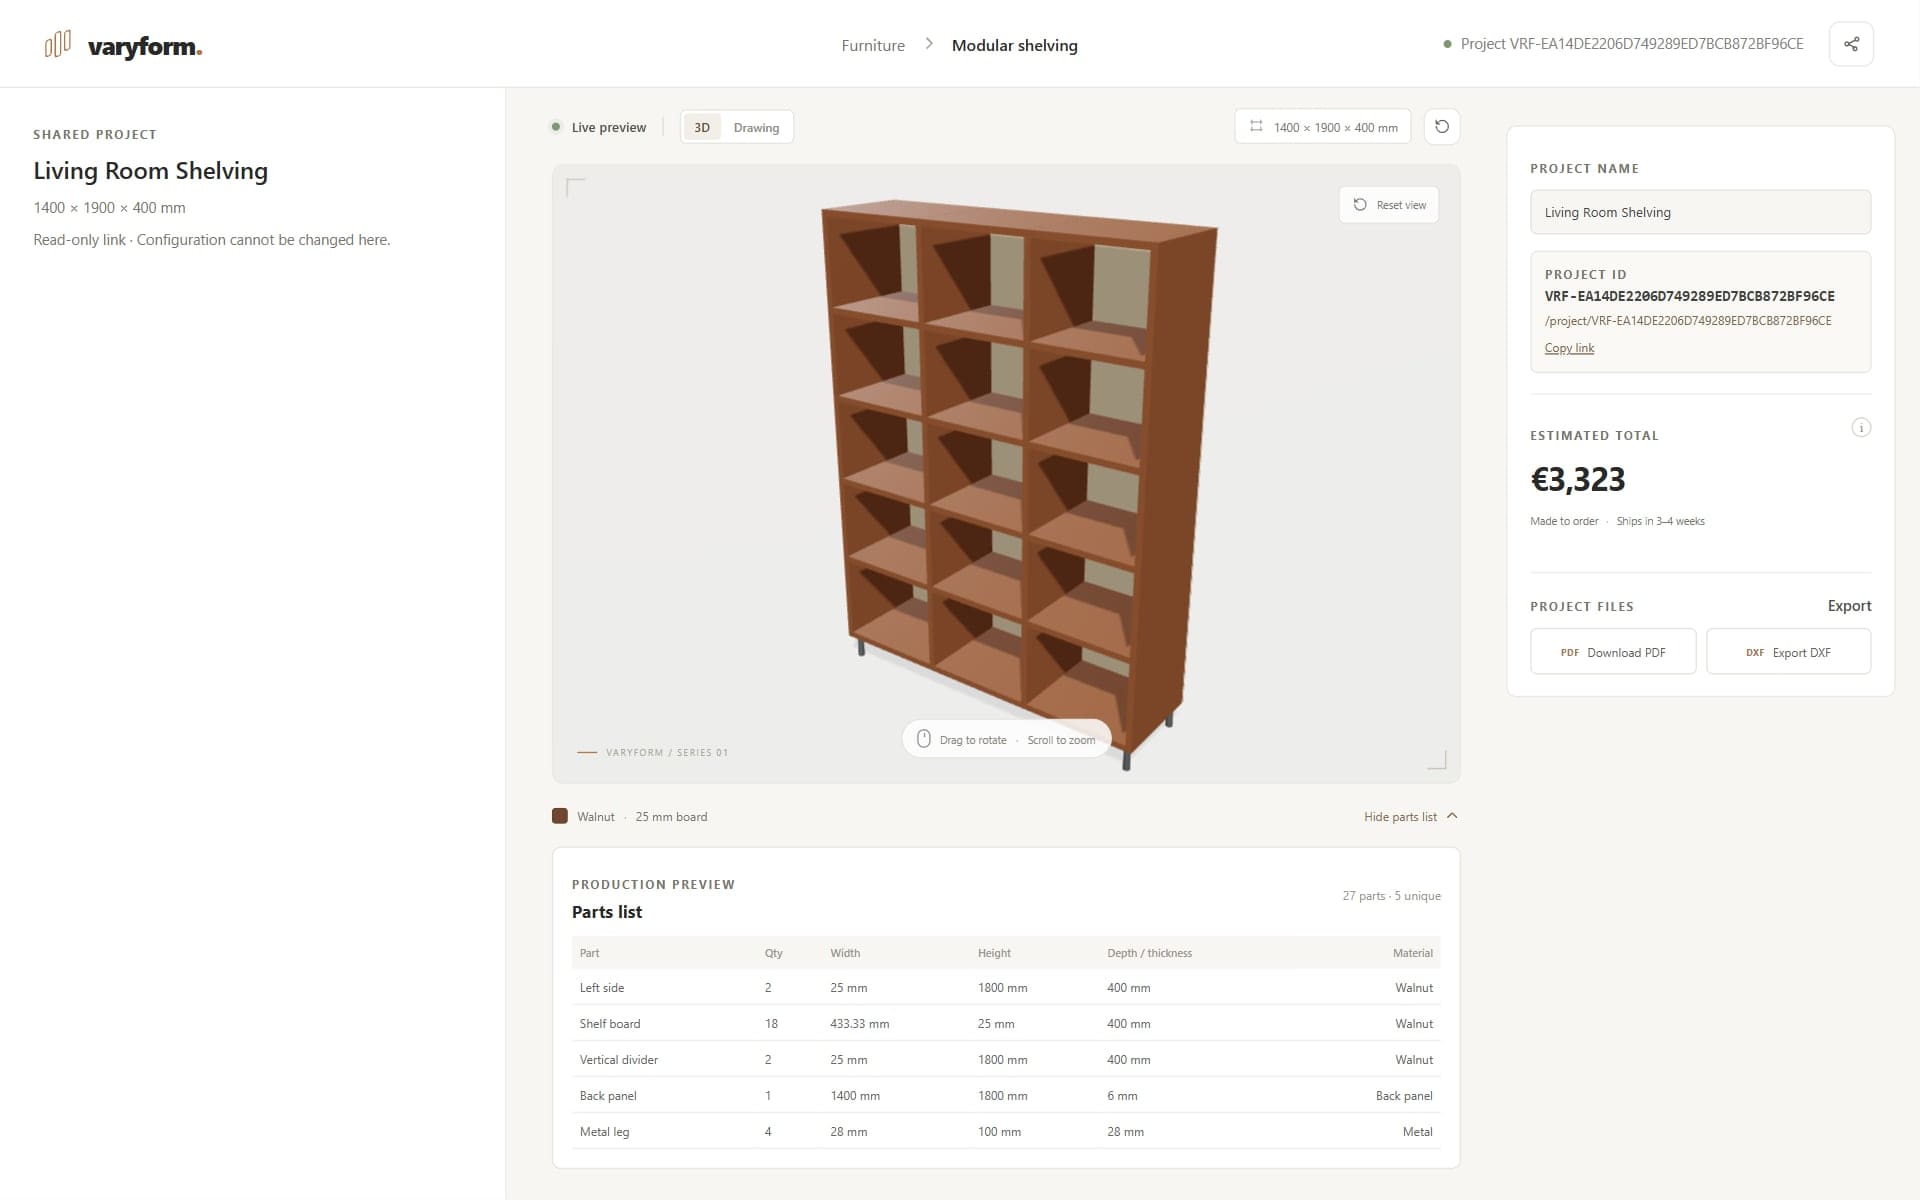Screen dimensions: 1920x1200
Task: Download the project PDF
Action: point(1613,652)
